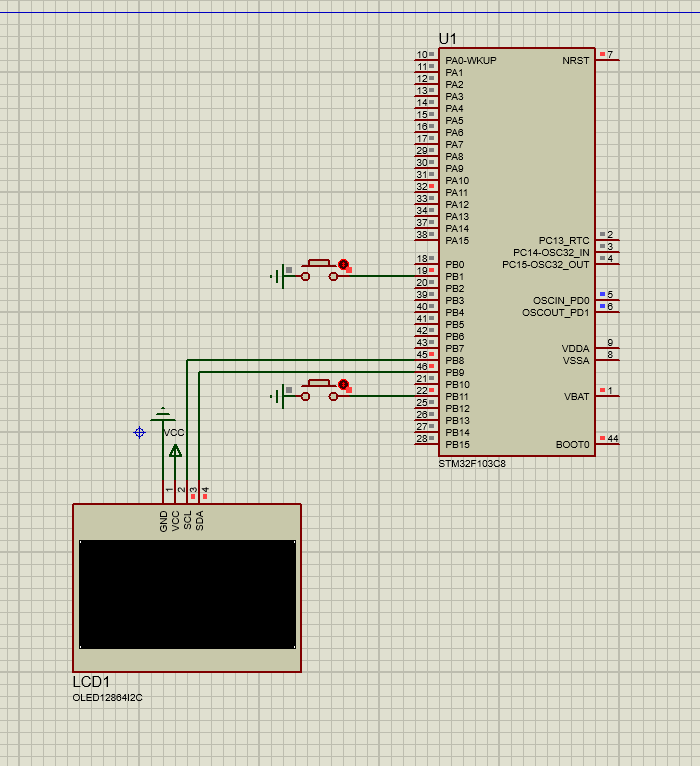Click the PA15 pin label

(457, 240)
